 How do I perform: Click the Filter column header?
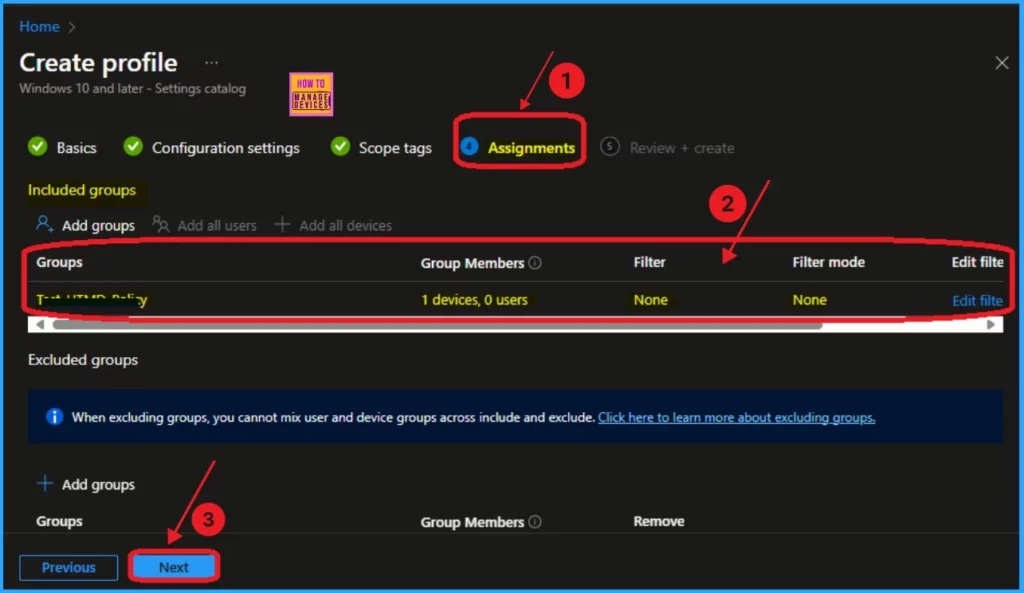pos(649,262)
